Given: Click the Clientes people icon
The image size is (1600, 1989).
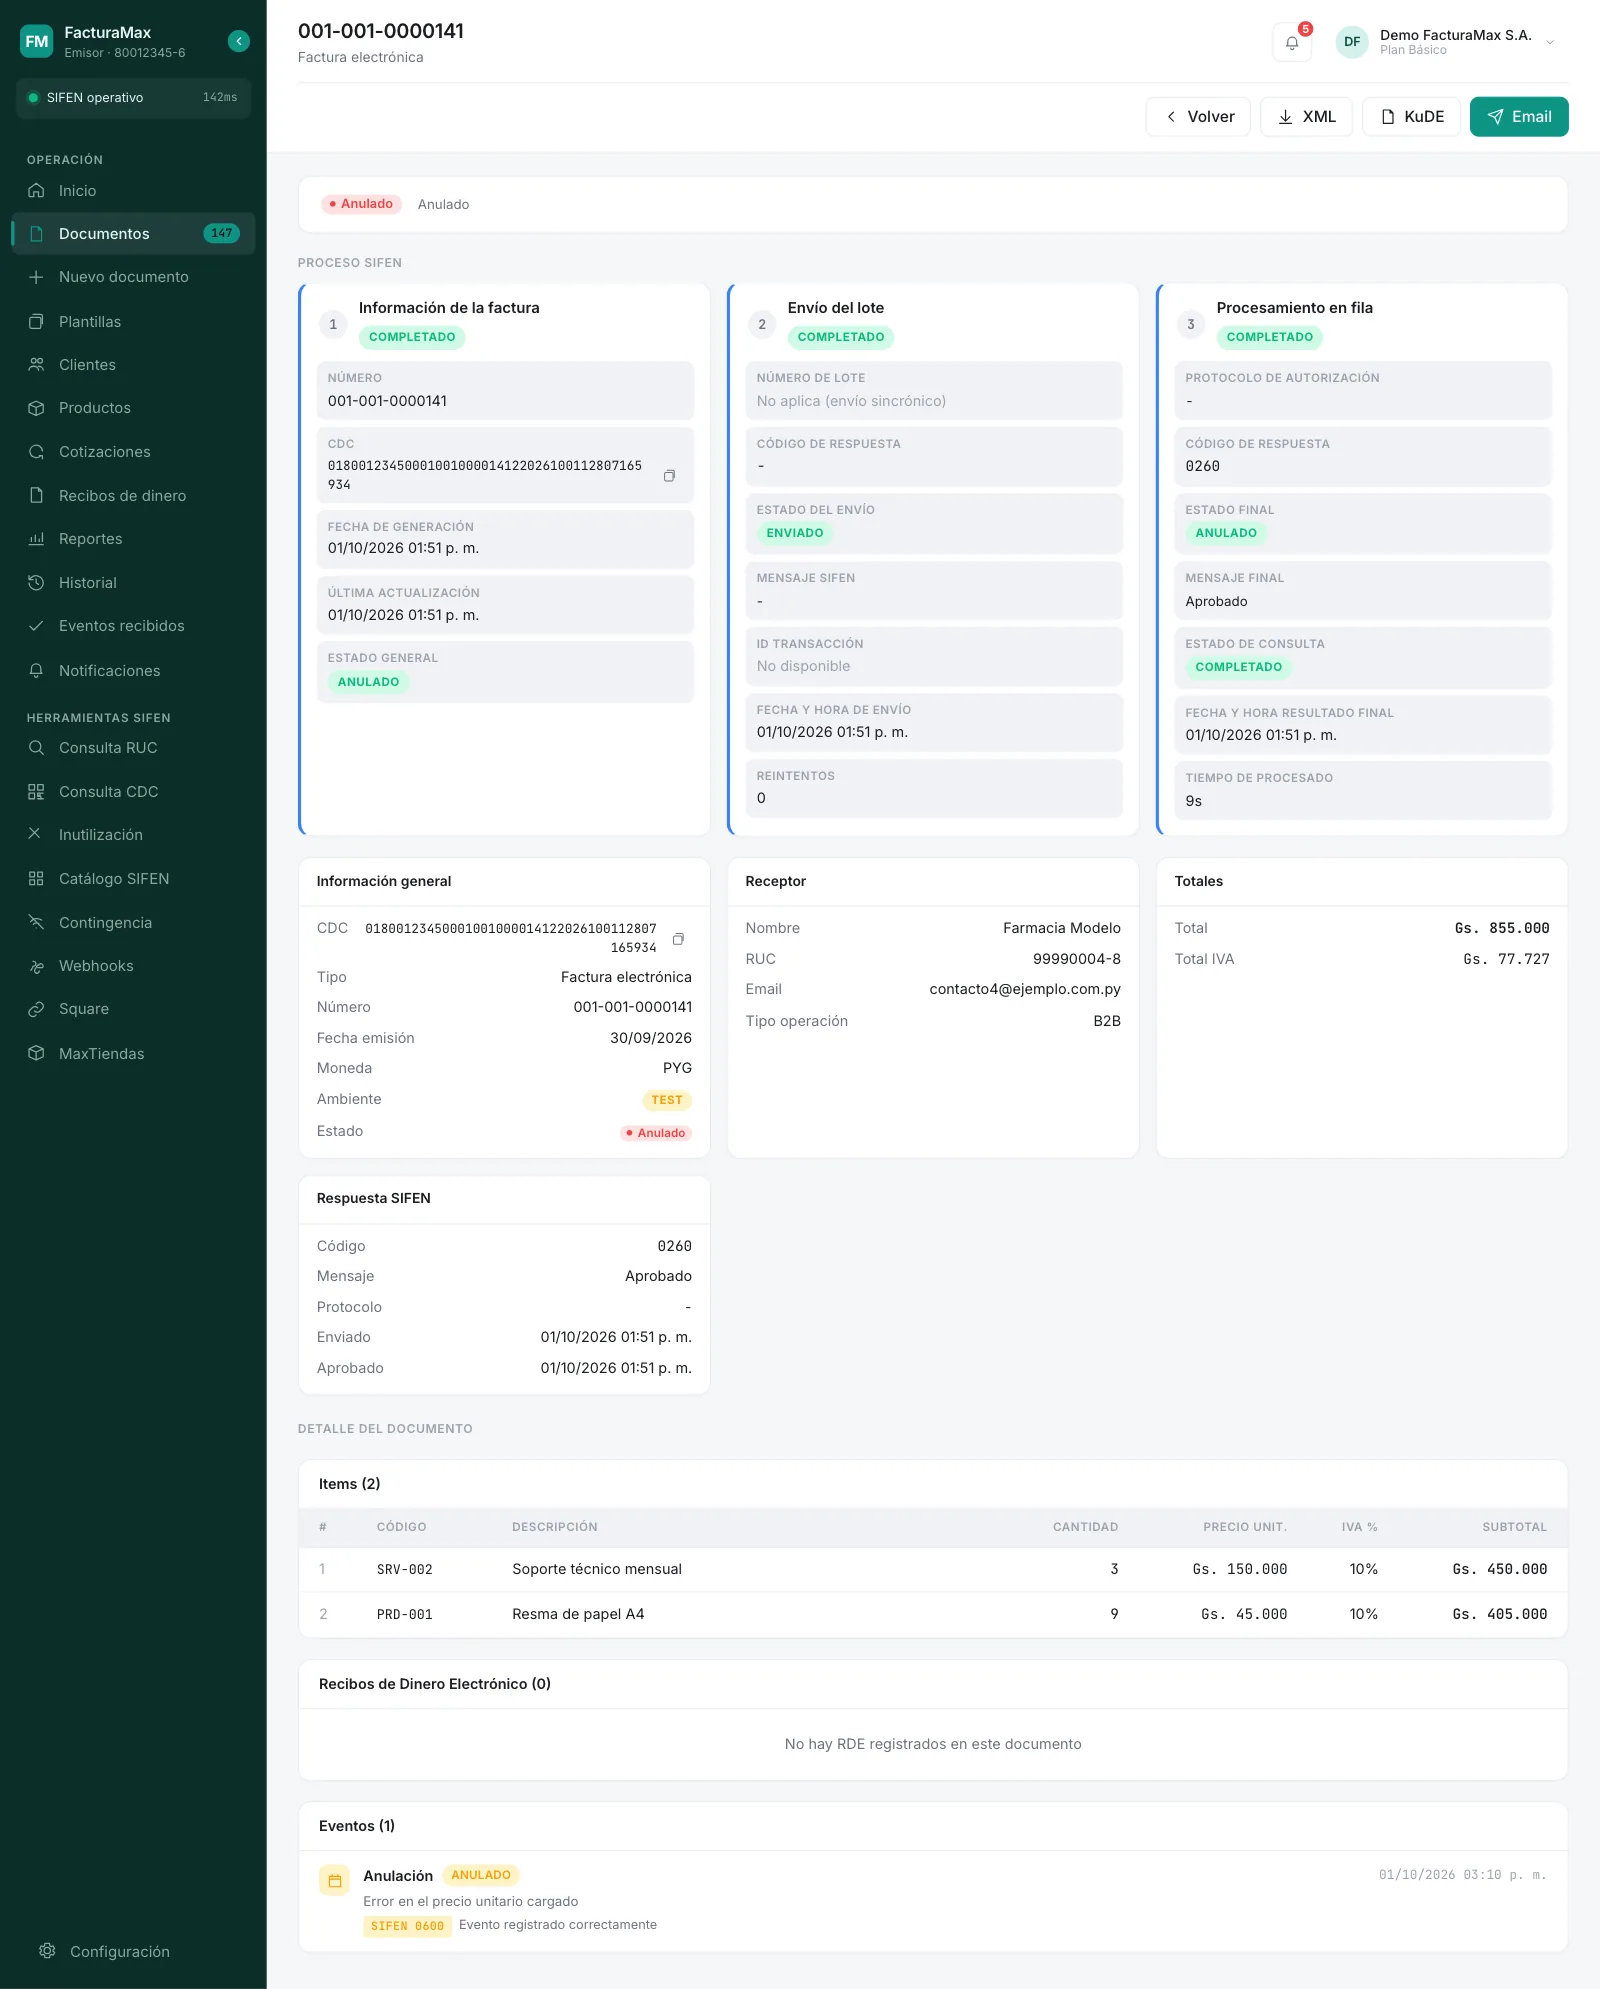Looking at the screenshot, I should [x=36, y=365].
